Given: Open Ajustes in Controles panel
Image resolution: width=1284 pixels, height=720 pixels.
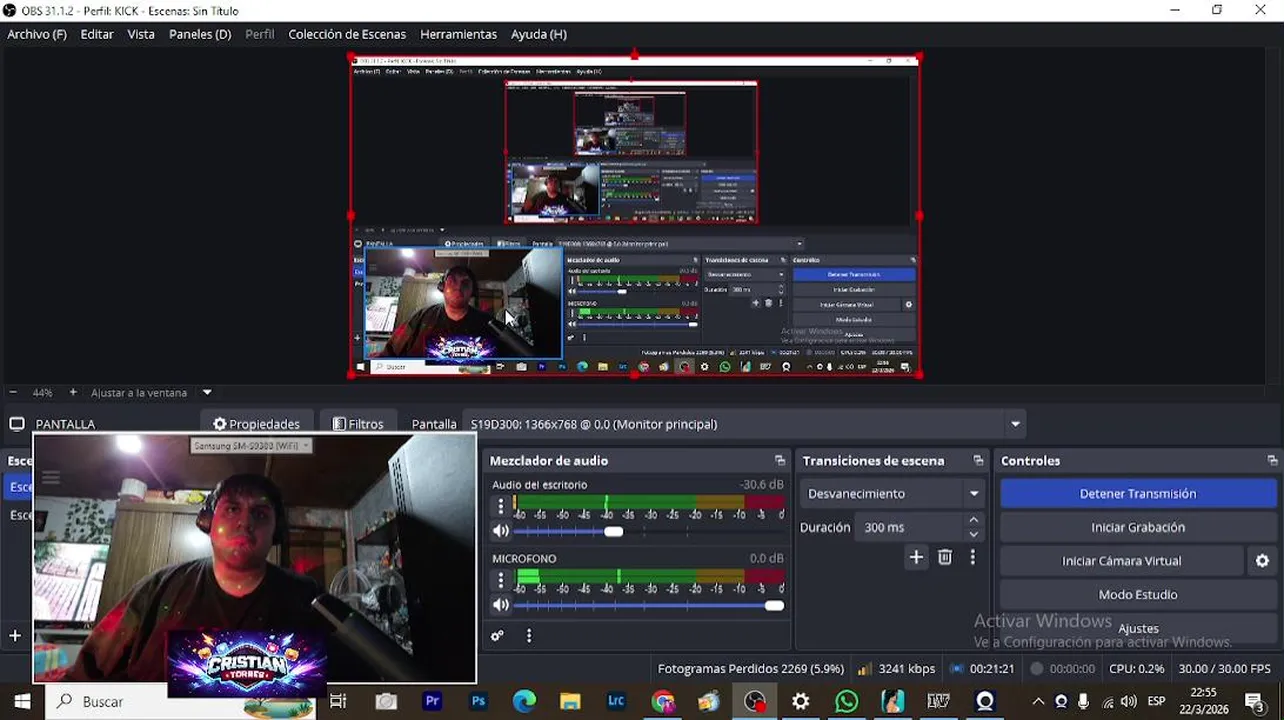Looking at the screenshot, I should [x=1138, y=628].
